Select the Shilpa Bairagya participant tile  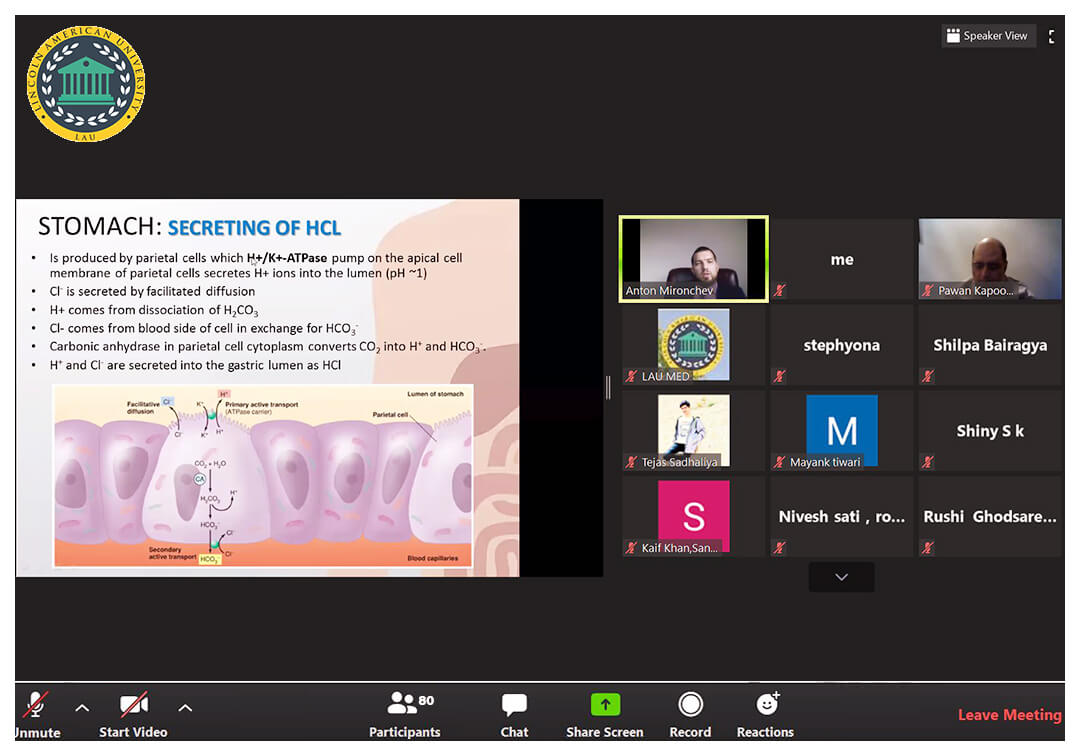(x=990, y=345)
